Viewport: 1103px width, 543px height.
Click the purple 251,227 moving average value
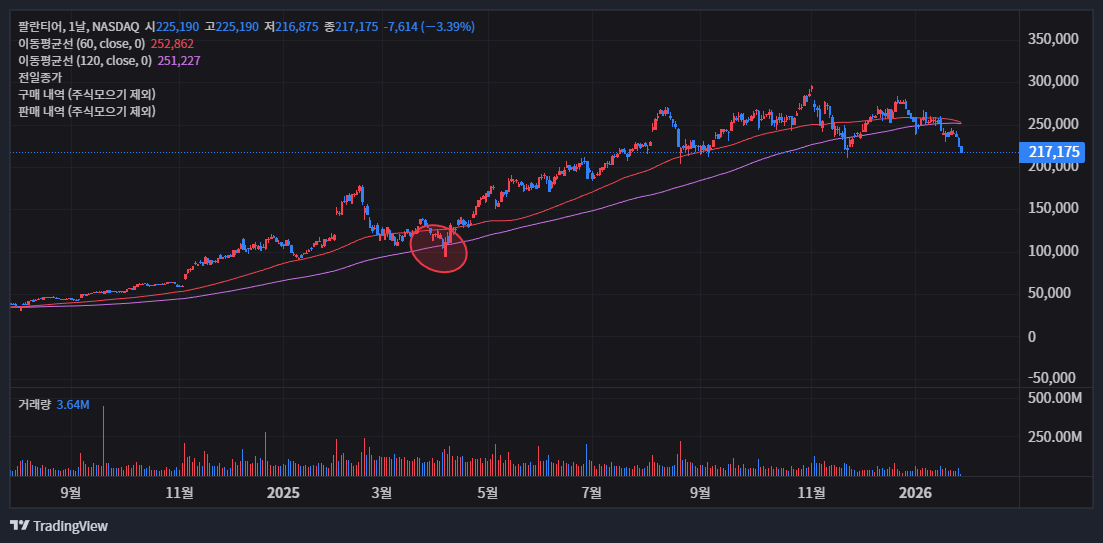tap(178, 61)
